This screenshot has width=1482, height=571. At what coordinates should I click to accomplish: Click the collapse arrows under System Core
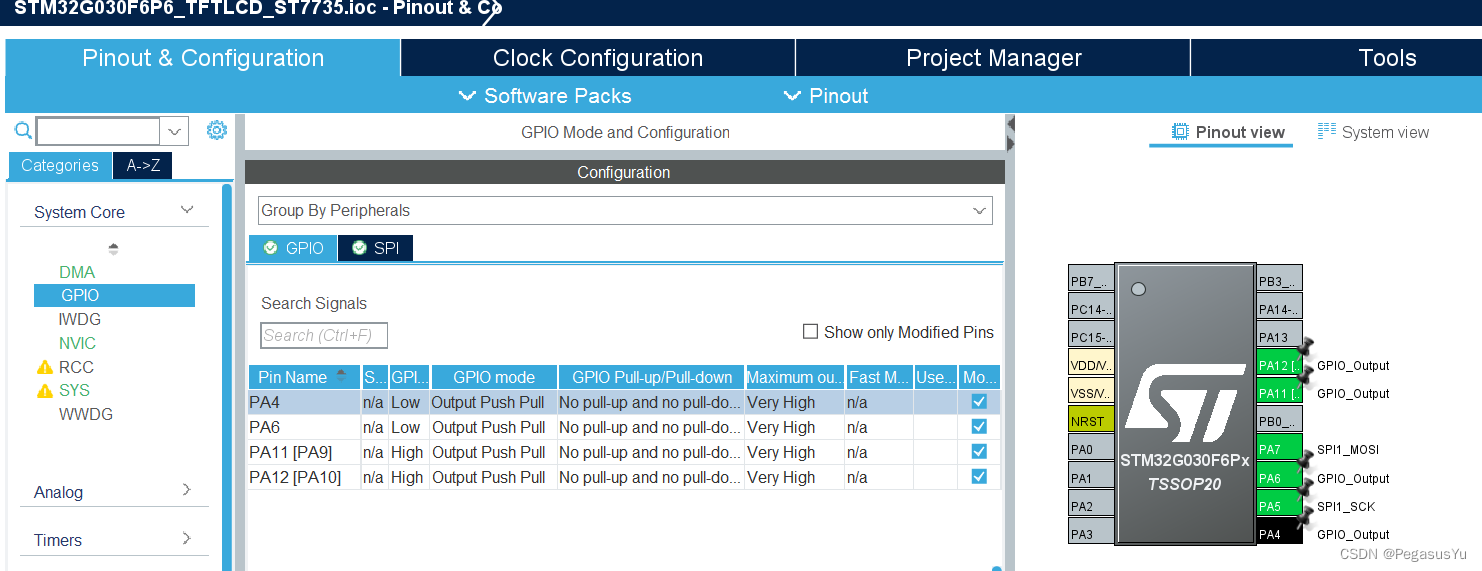(113, 248)
